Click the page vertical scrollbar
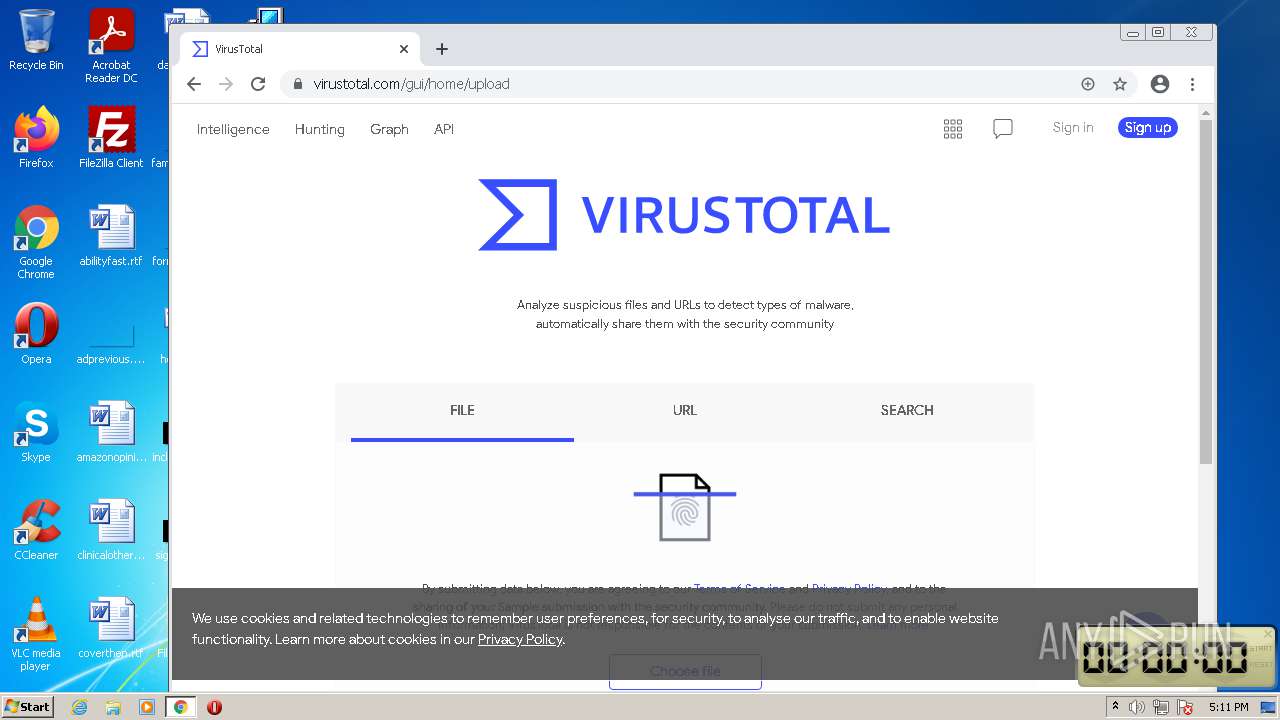This screenshot has height=720, width=1280. [x=1206, y=290]
